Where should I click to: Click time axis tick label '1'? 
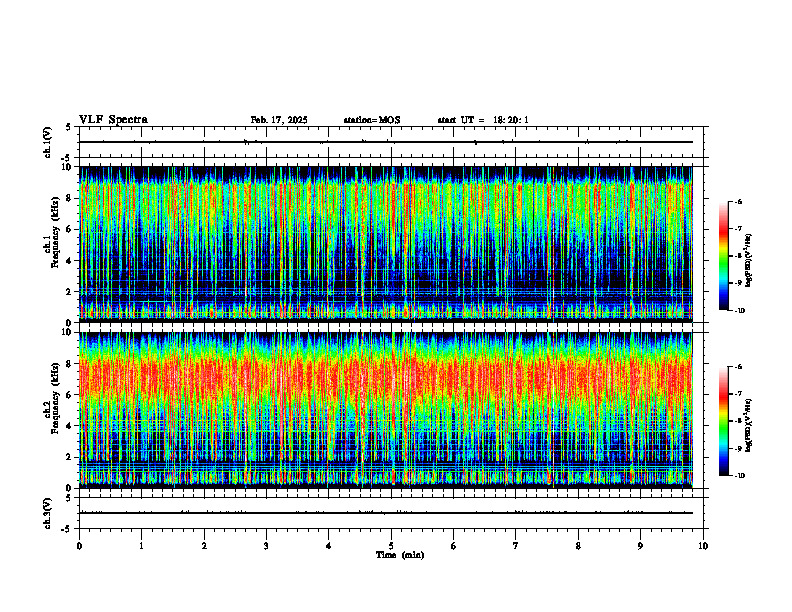click(x=141, y=546)
